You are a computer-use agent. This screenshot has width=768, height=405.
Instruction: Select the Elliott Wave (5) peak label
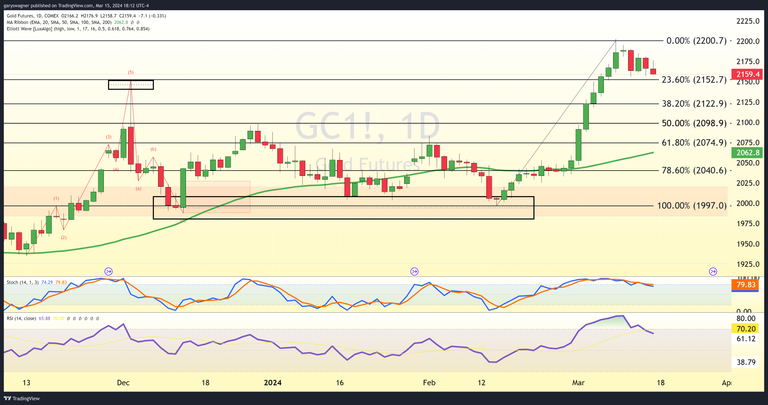pos(131,73)
